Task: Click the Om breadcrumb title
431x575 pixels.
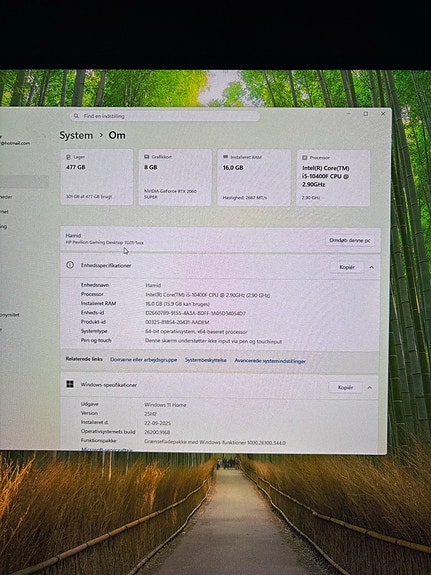Action: coord(117,135)
